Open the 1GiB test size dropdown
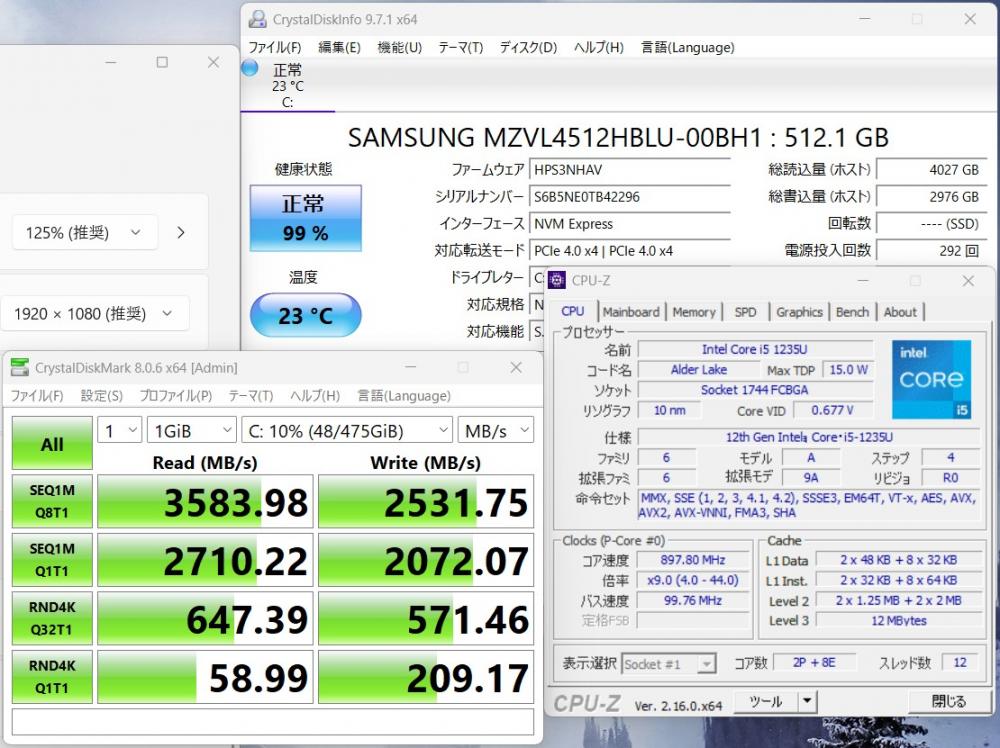This screenshot has width=1000, height=748. click(191, 431)
